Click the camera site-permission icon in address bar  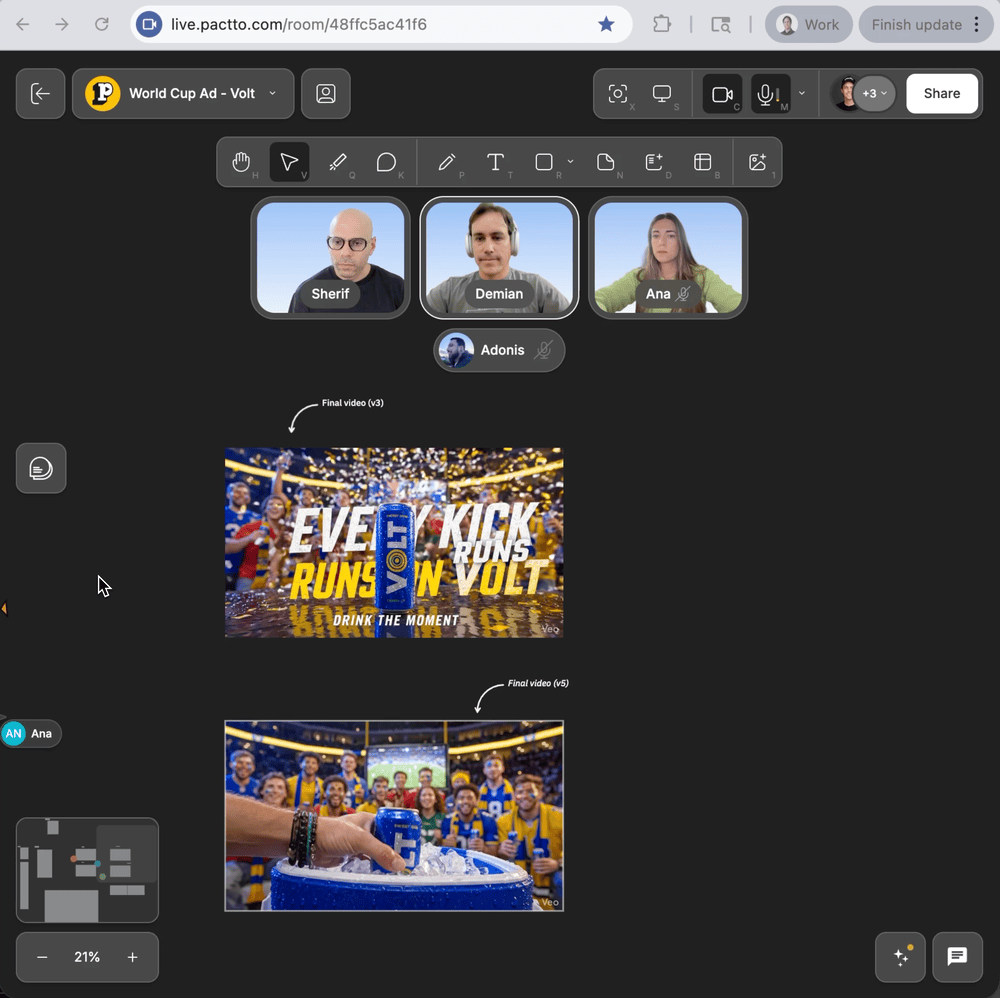tap(149, 24)
